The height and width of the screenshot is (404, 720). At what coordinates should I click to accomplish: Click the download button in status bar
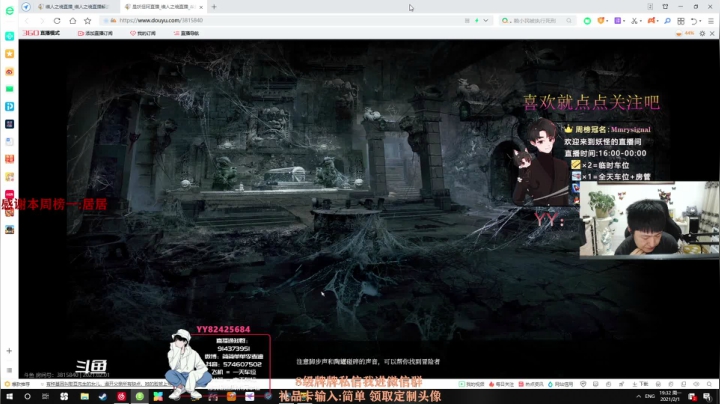tap(640, 384)
